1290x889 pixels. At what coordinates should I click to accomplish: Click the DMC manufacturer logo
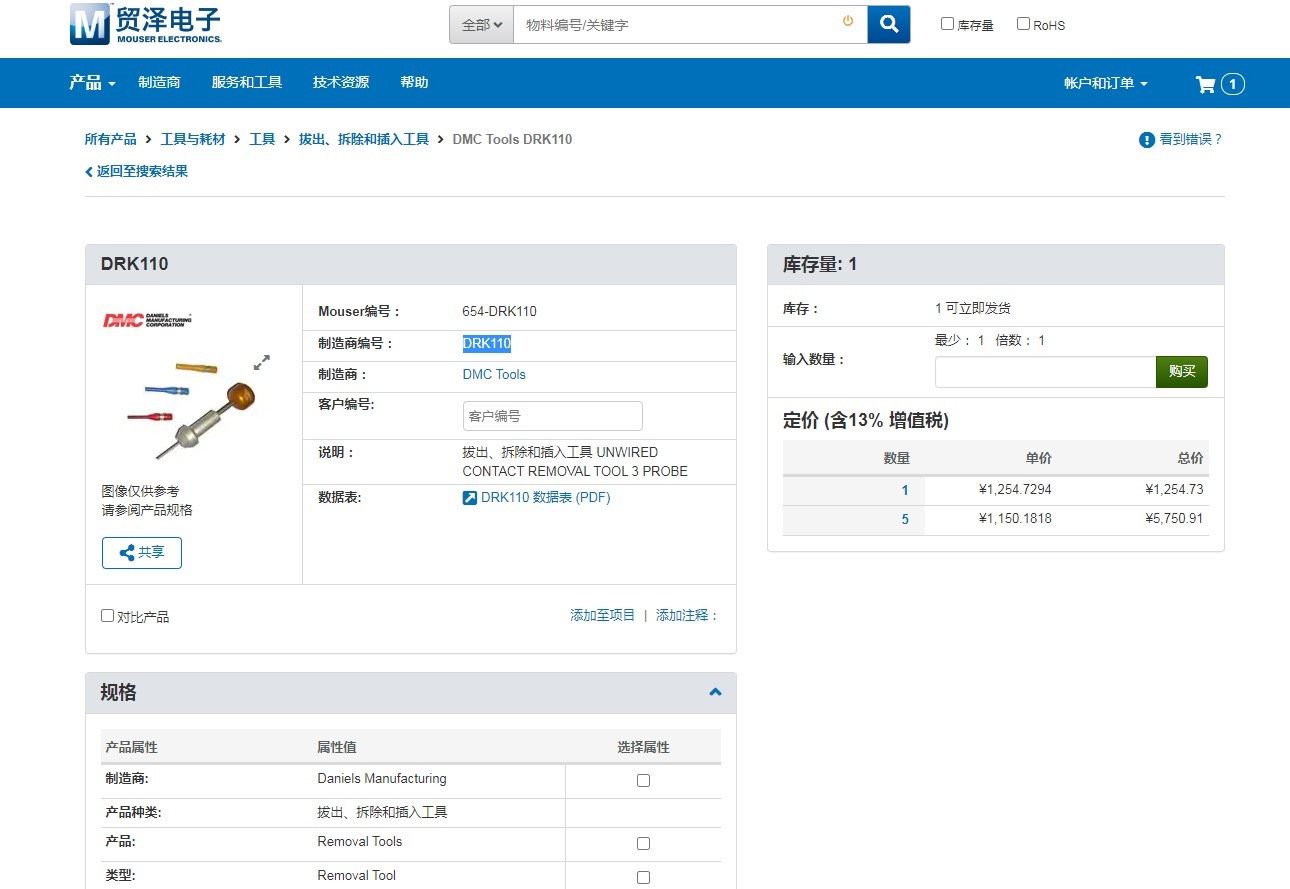point(147,320)
